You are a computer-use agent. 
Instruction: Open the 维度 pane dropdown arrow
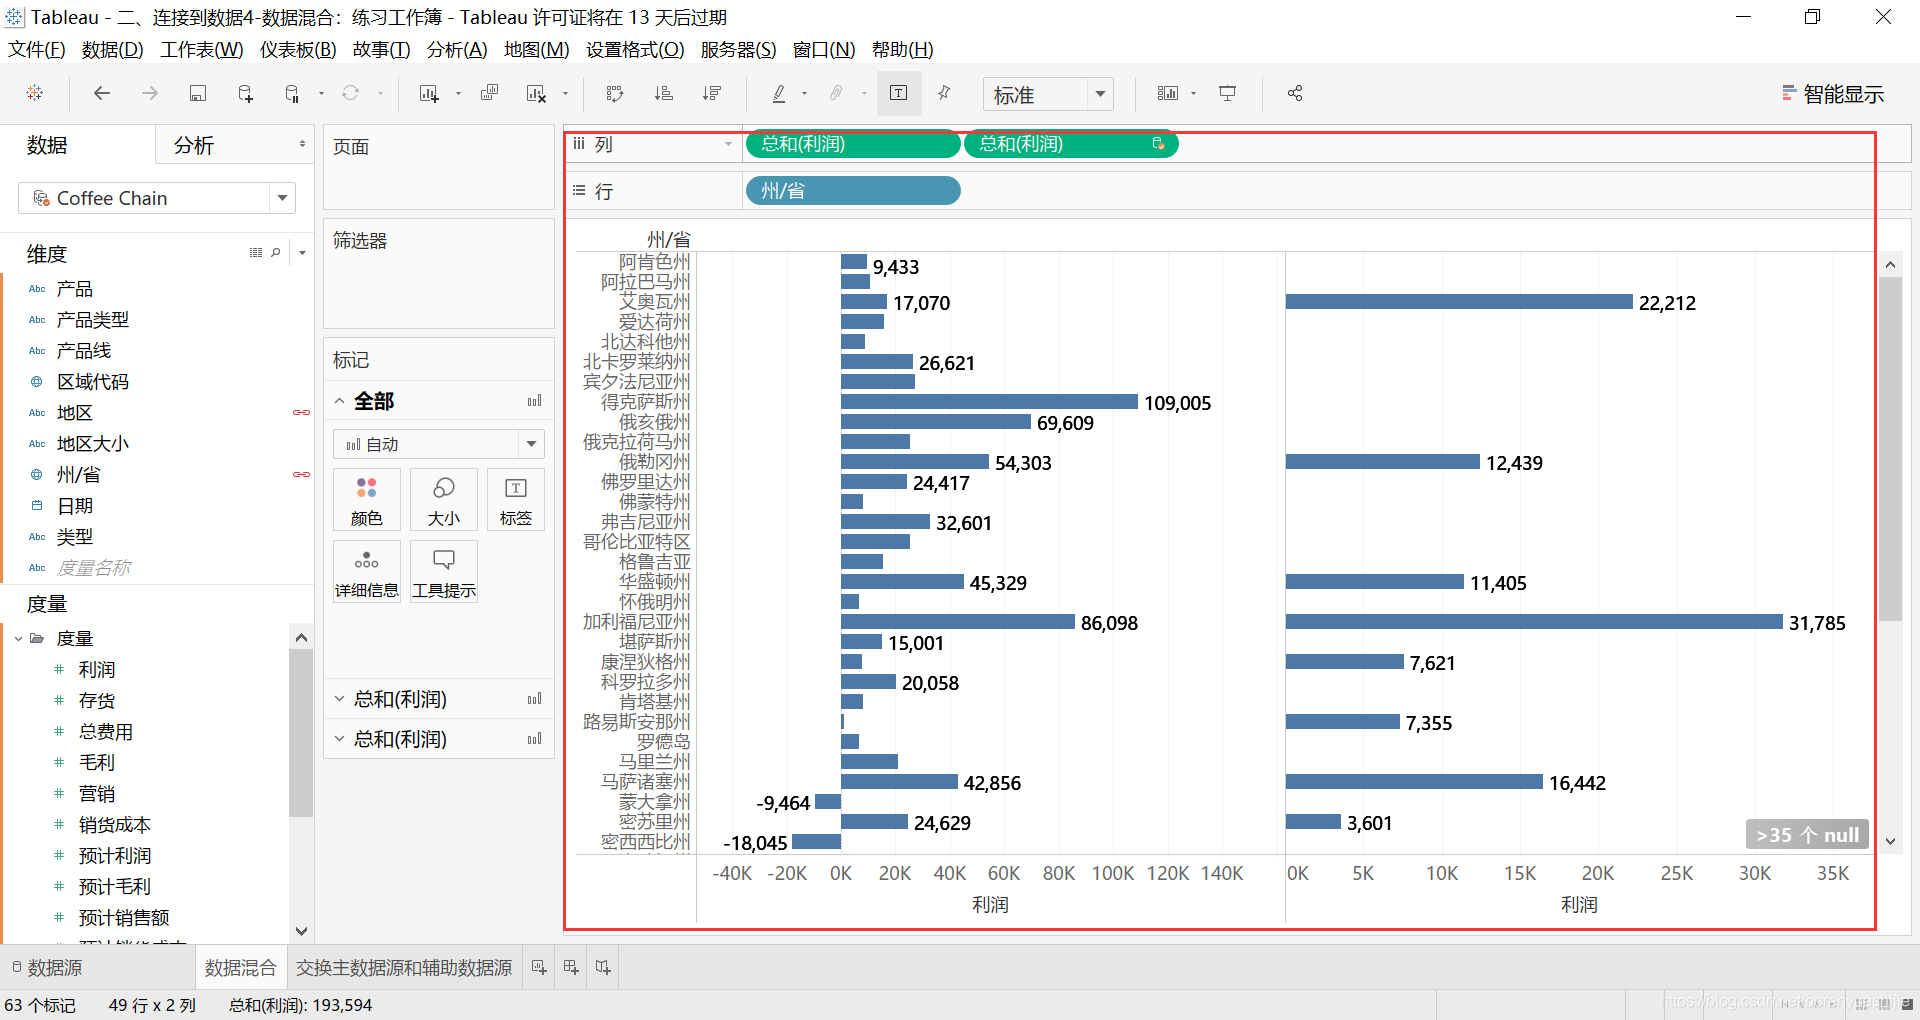pos(302,253)
